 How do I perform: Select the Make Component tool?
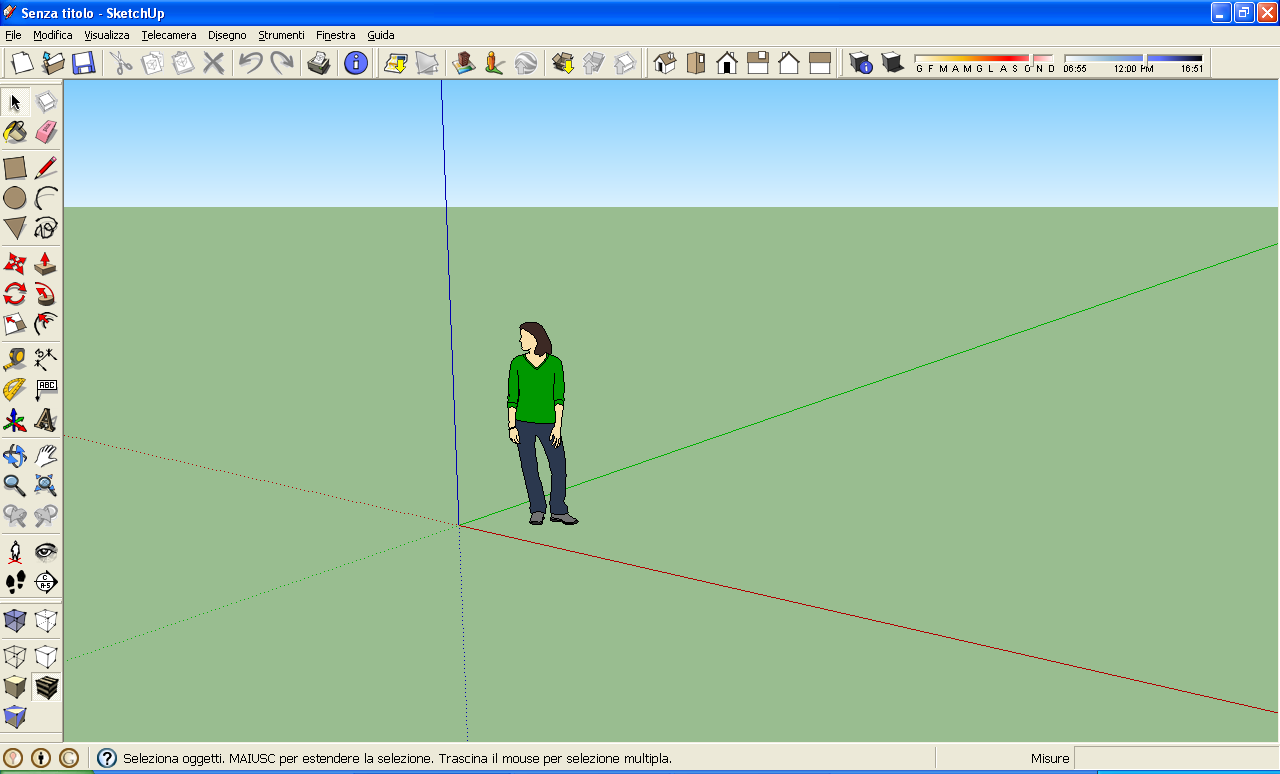[46, 102]
